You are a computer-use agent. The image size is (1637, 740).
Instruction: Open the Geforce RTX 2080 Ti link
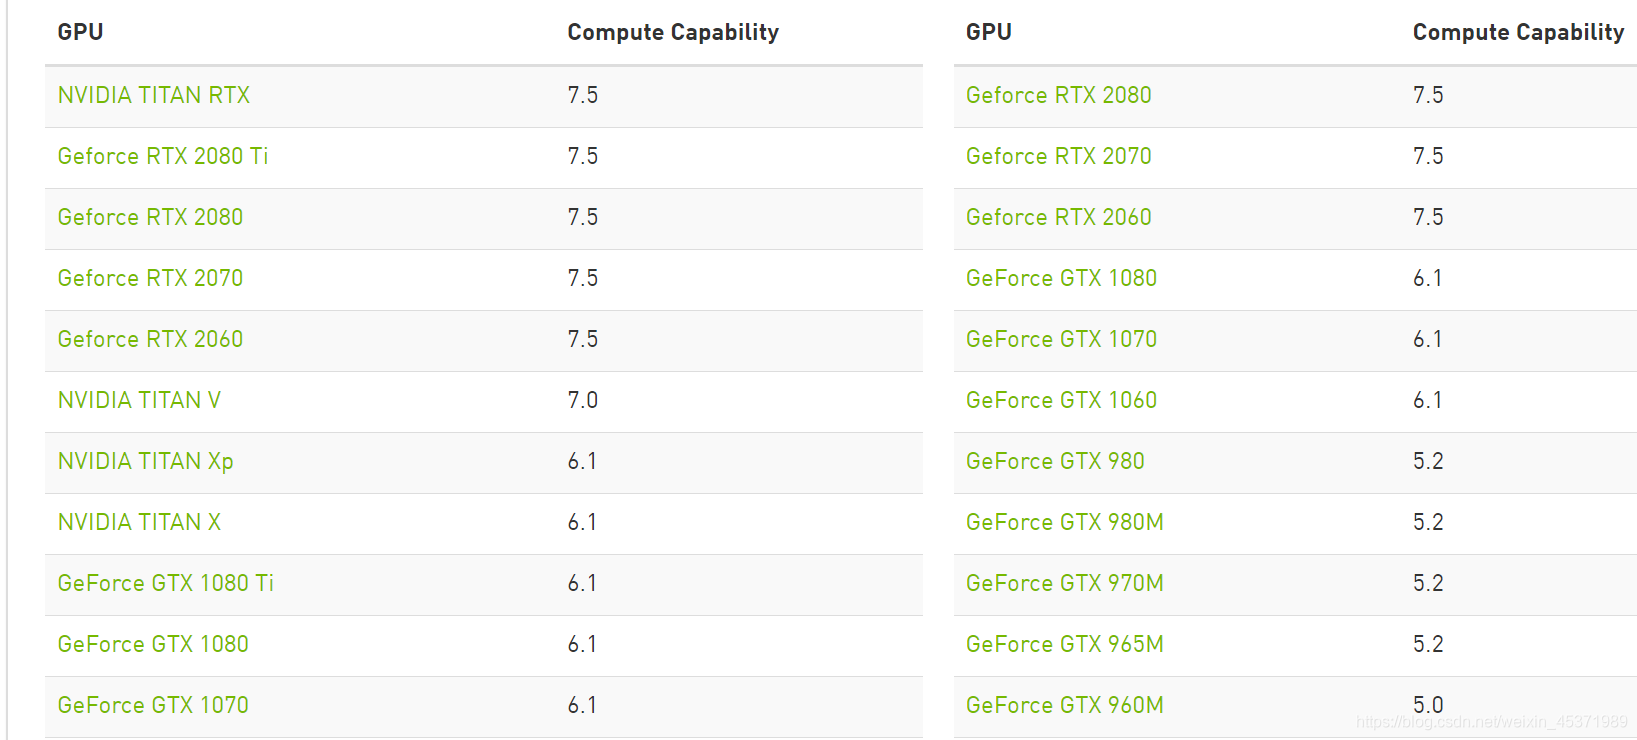(x=163, y=156)
